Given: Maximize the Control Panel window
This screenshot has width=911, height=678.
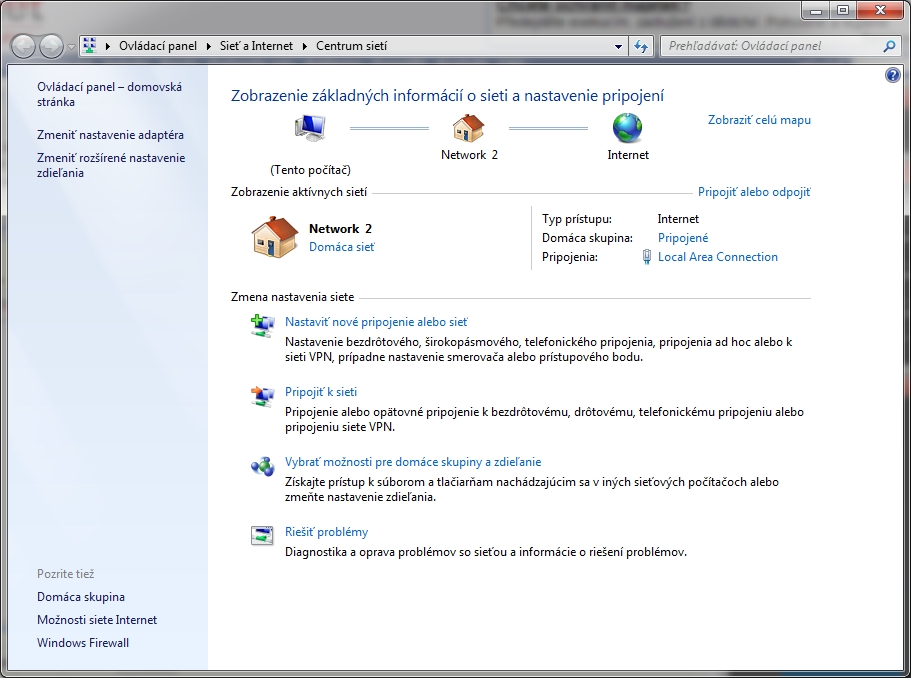Looking at the screenshot, I should tap(842, 10).
